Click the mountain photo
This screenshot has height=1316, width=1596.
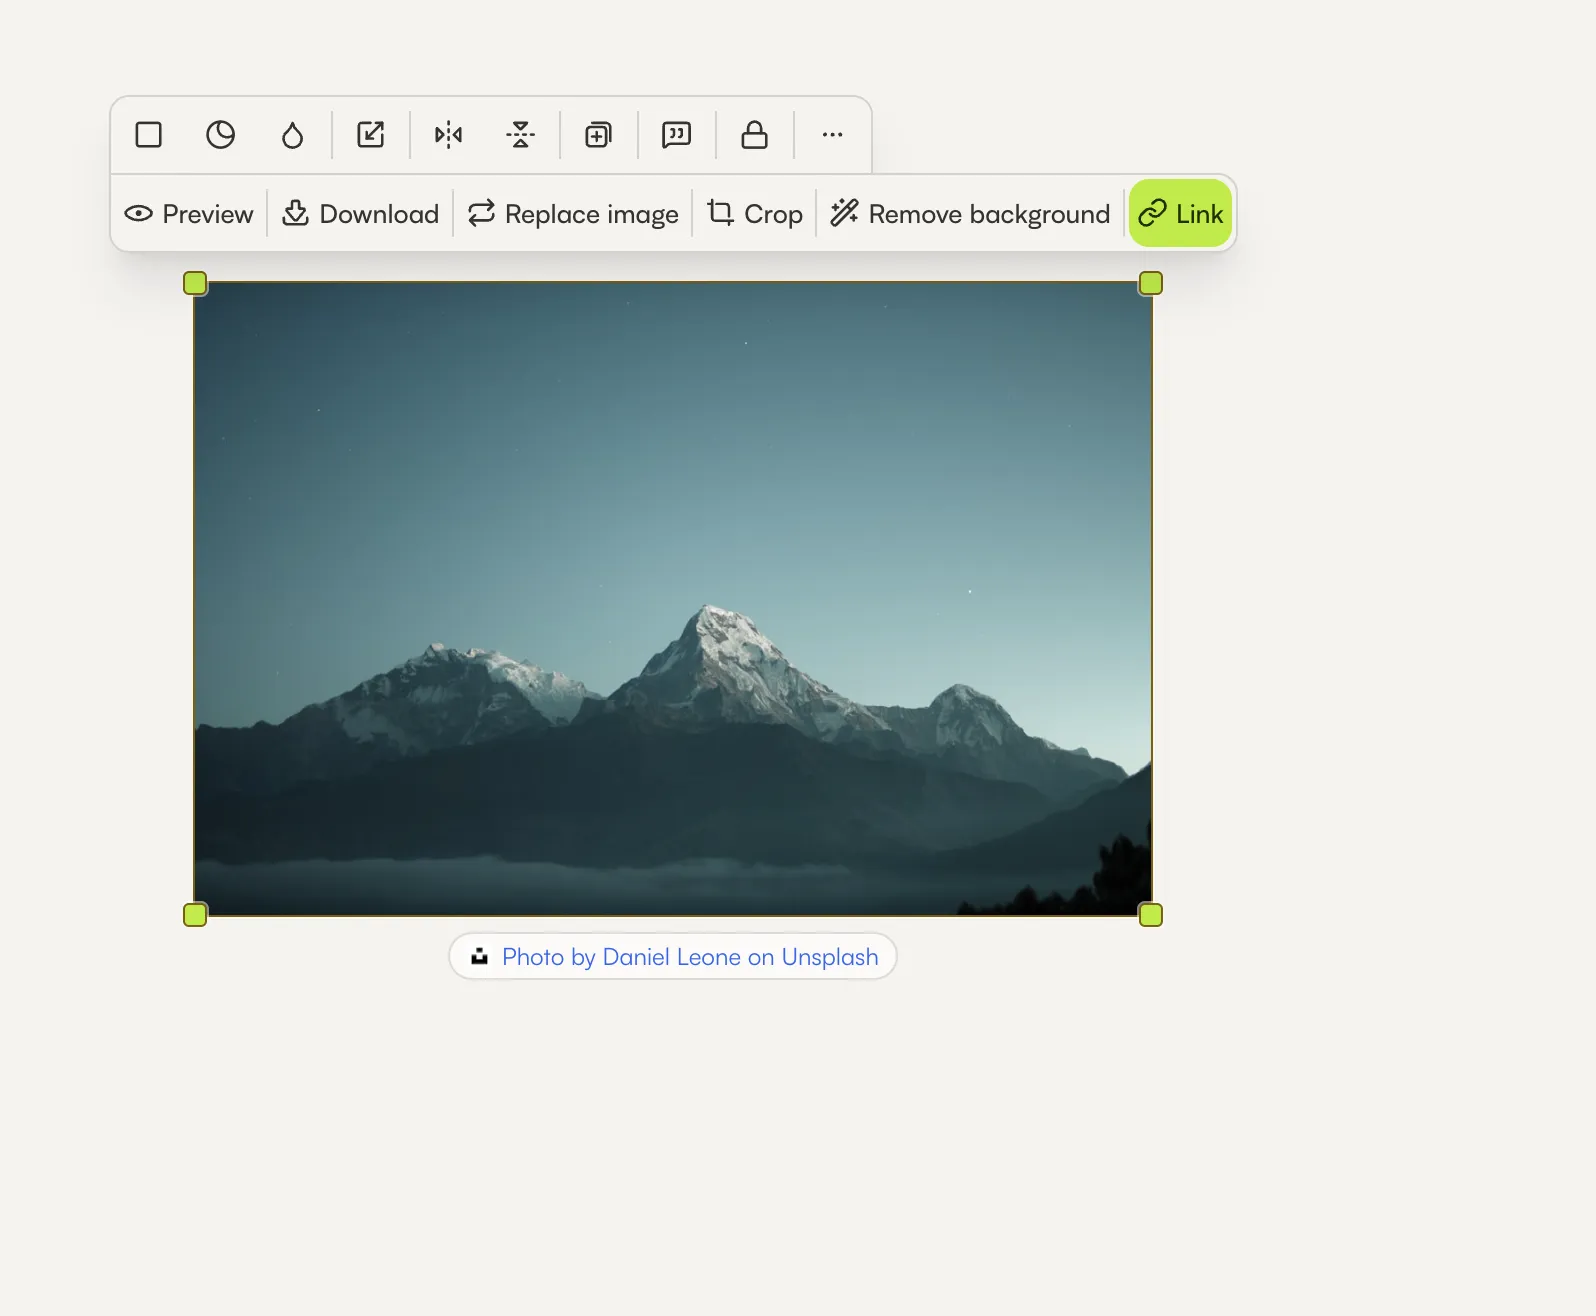coord(673,599)
